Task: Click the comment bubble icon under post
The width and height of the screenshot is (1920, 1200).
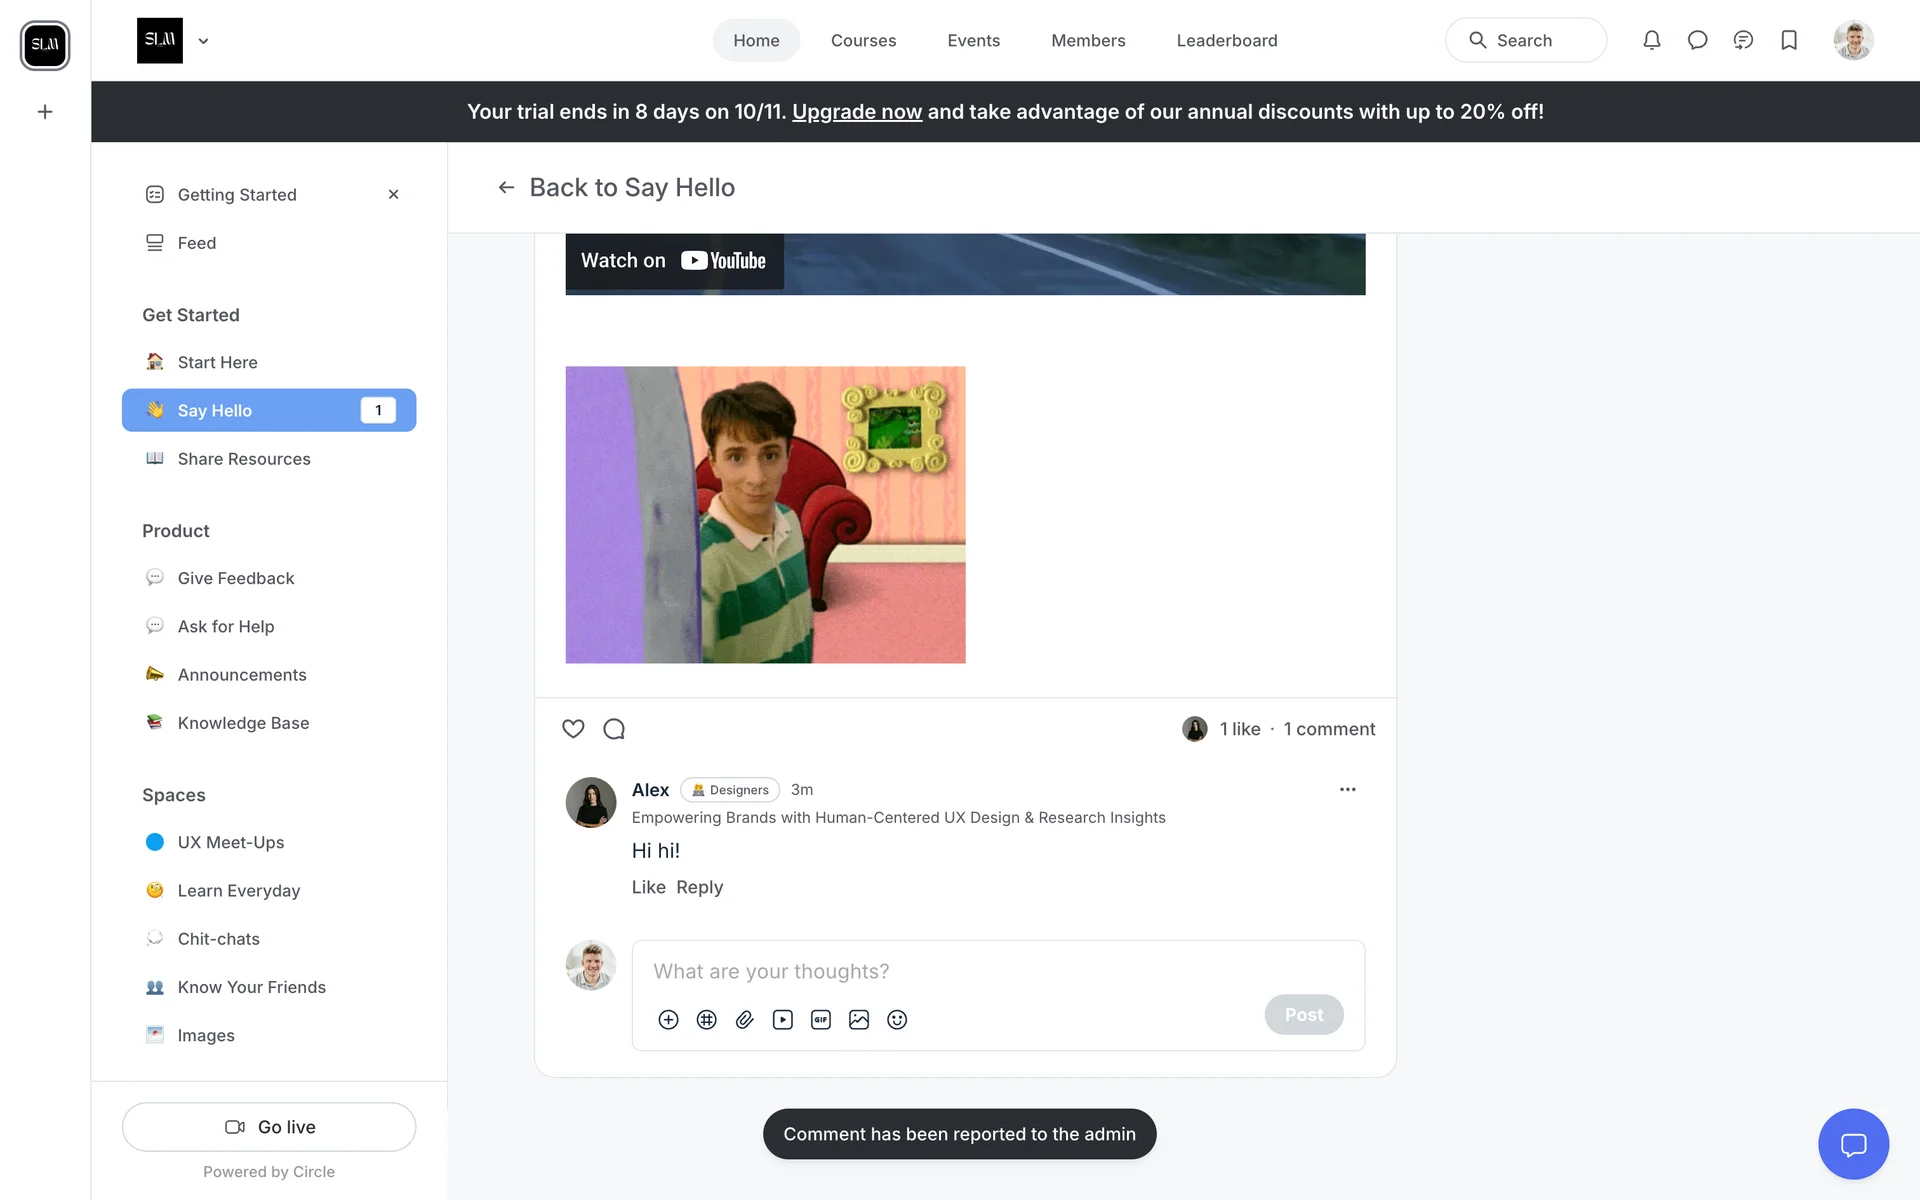Action: tap(614, 729)
